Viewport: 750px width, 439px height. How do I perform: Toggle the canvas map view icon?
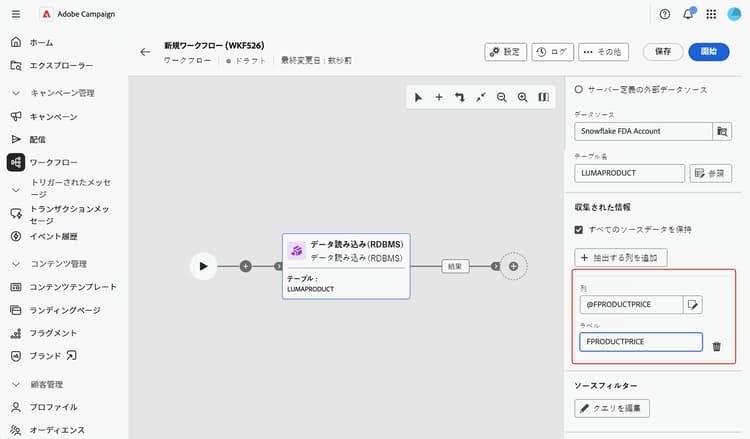pos(543,98)
